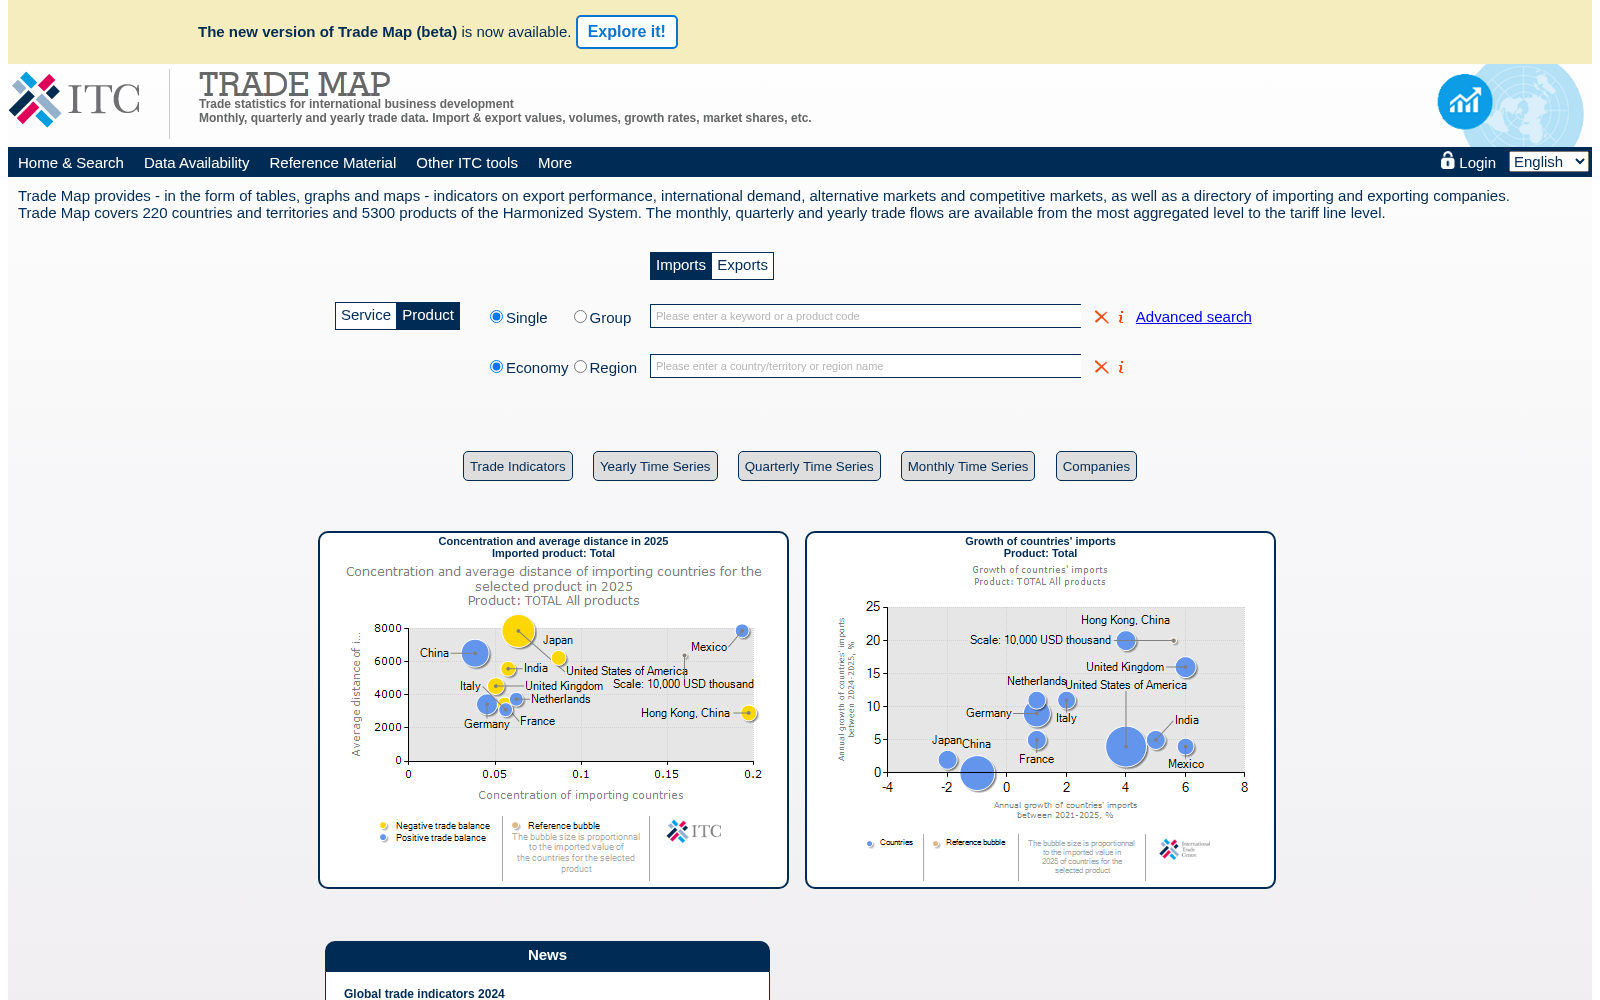The height and width of the screenshot is (1000, 1600).
Task: Click blue Countries legend marker in growth chart
Action: [x=870, y=843]
